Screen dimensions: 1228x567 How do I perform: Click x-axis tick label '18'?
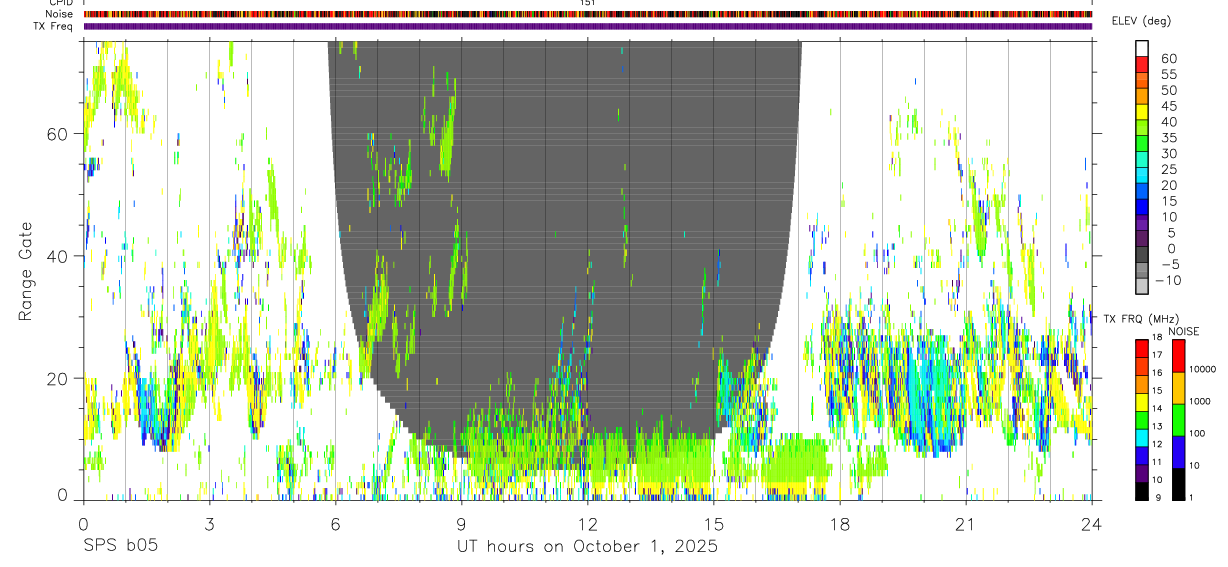click(840, 524)
